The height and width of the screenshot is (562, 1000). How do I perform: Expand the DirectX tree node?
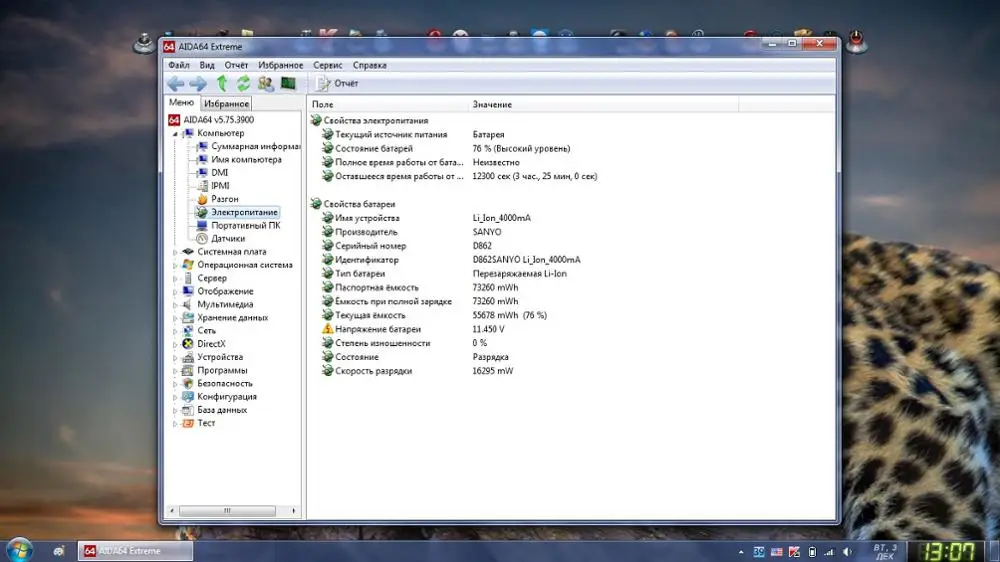coord(175,344)
